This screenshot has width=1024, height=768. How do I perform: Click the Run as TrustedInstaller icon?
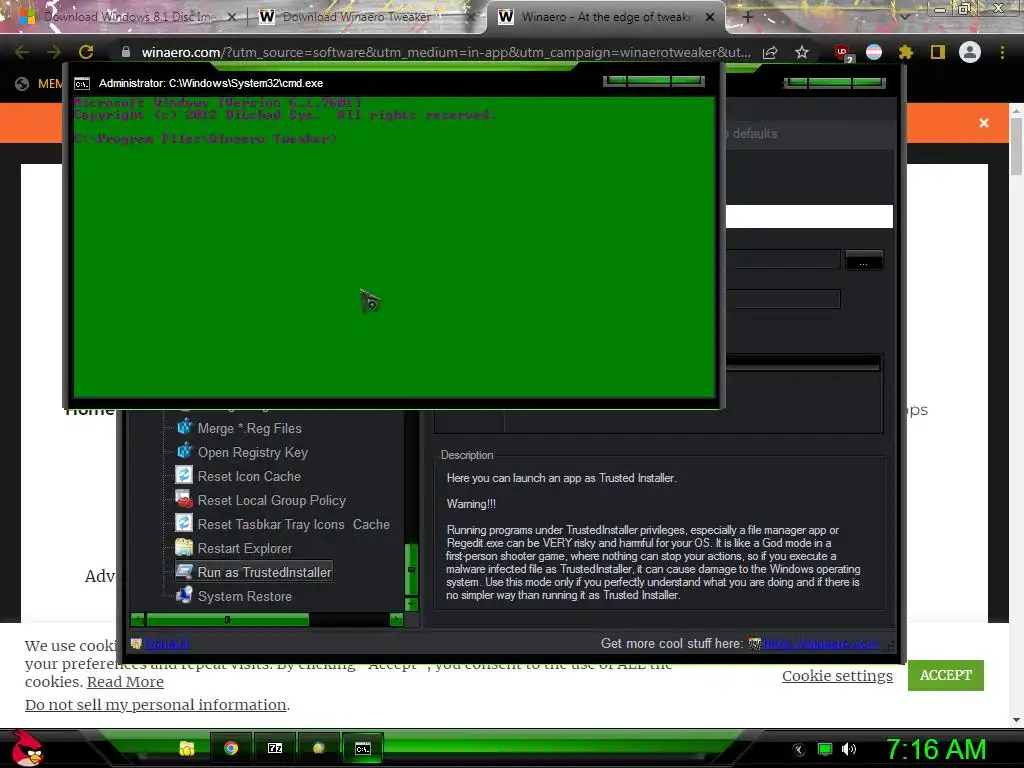185,571
